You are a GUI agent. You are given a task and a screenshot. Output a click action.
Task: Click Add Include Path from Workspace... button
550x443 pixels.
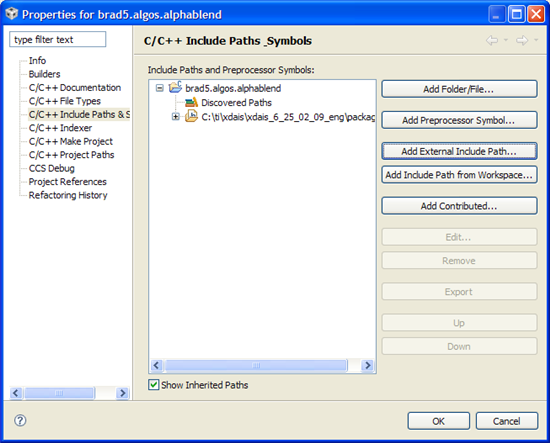pos(459,175)
